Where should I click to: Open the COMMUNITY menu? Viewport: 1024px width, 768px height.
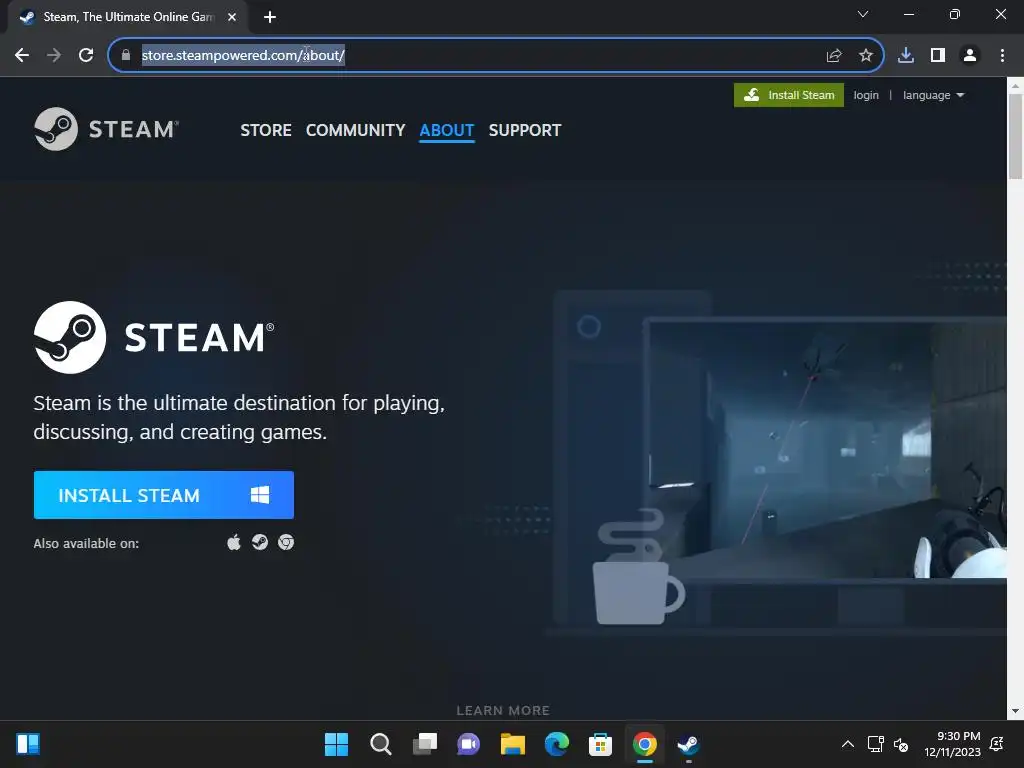point(355,130)
